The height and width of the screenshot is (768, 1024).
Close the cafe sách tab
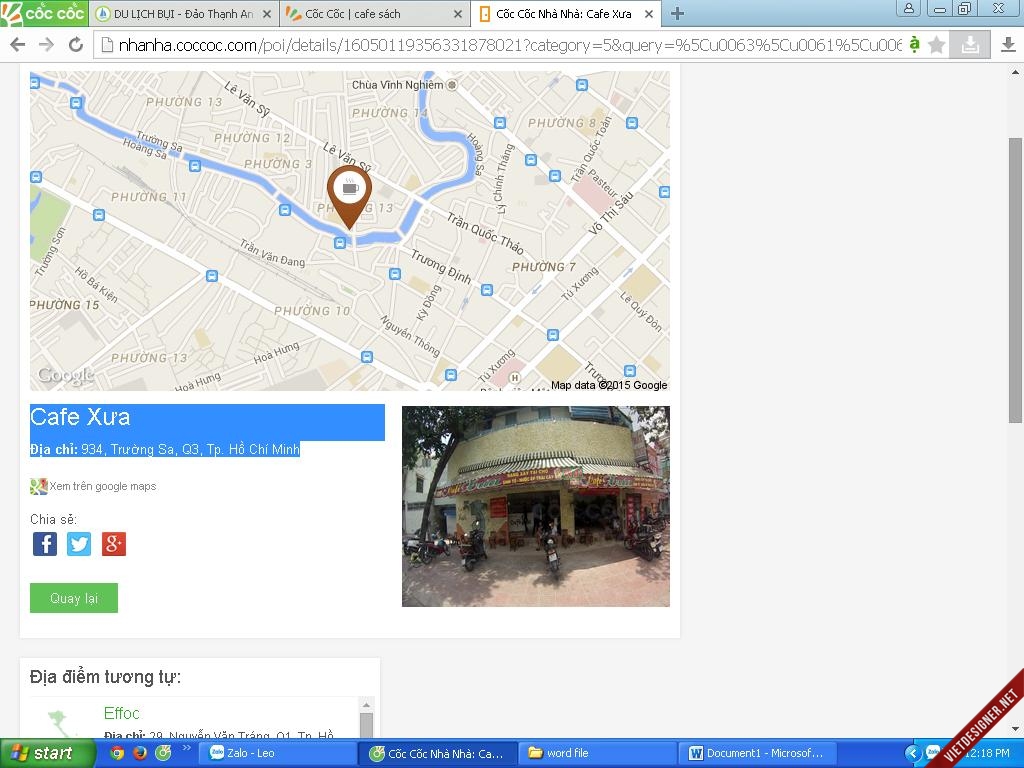tap(458, 14)
